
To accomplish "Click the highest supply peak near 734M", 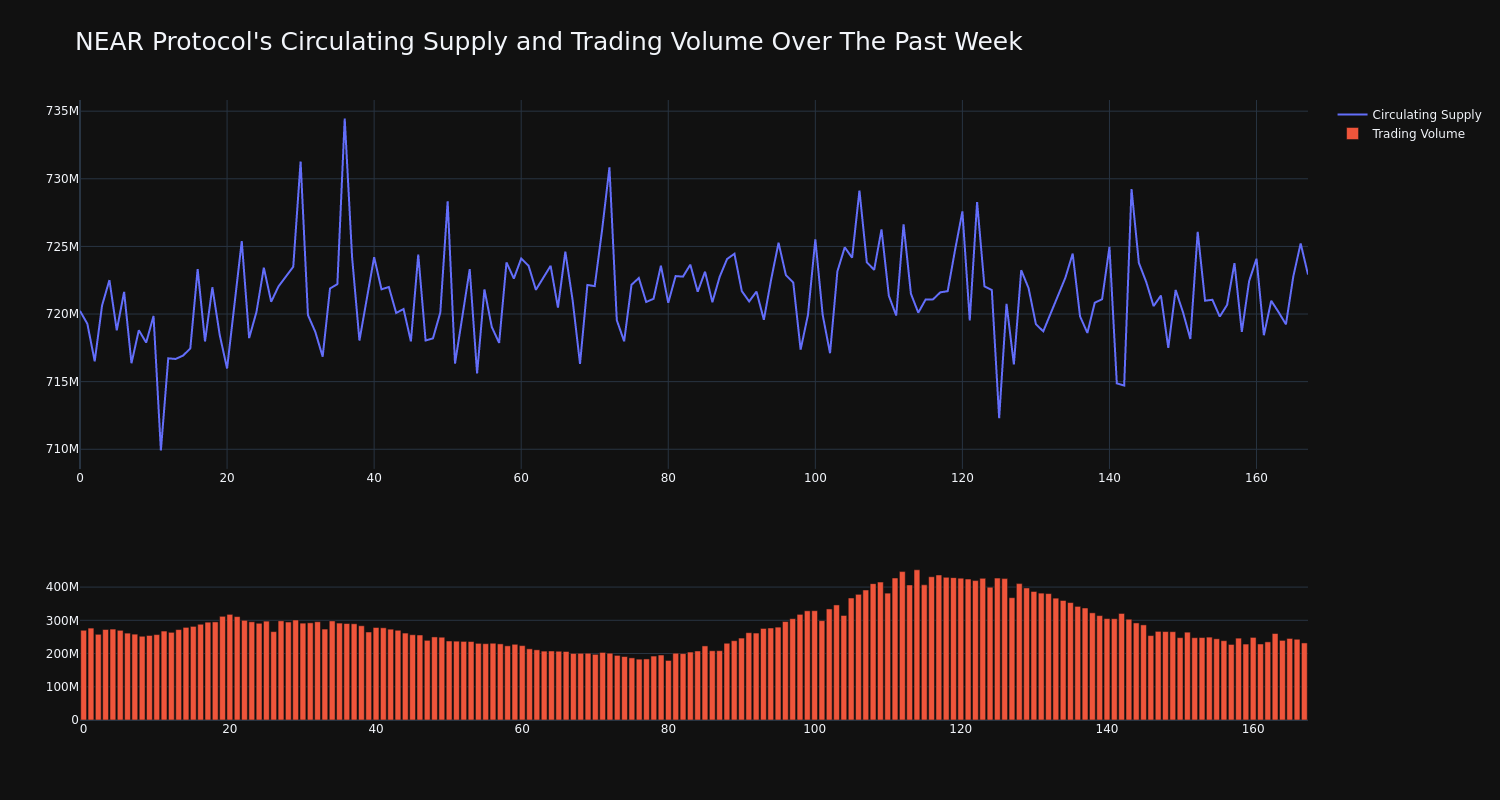I will 345,120.
